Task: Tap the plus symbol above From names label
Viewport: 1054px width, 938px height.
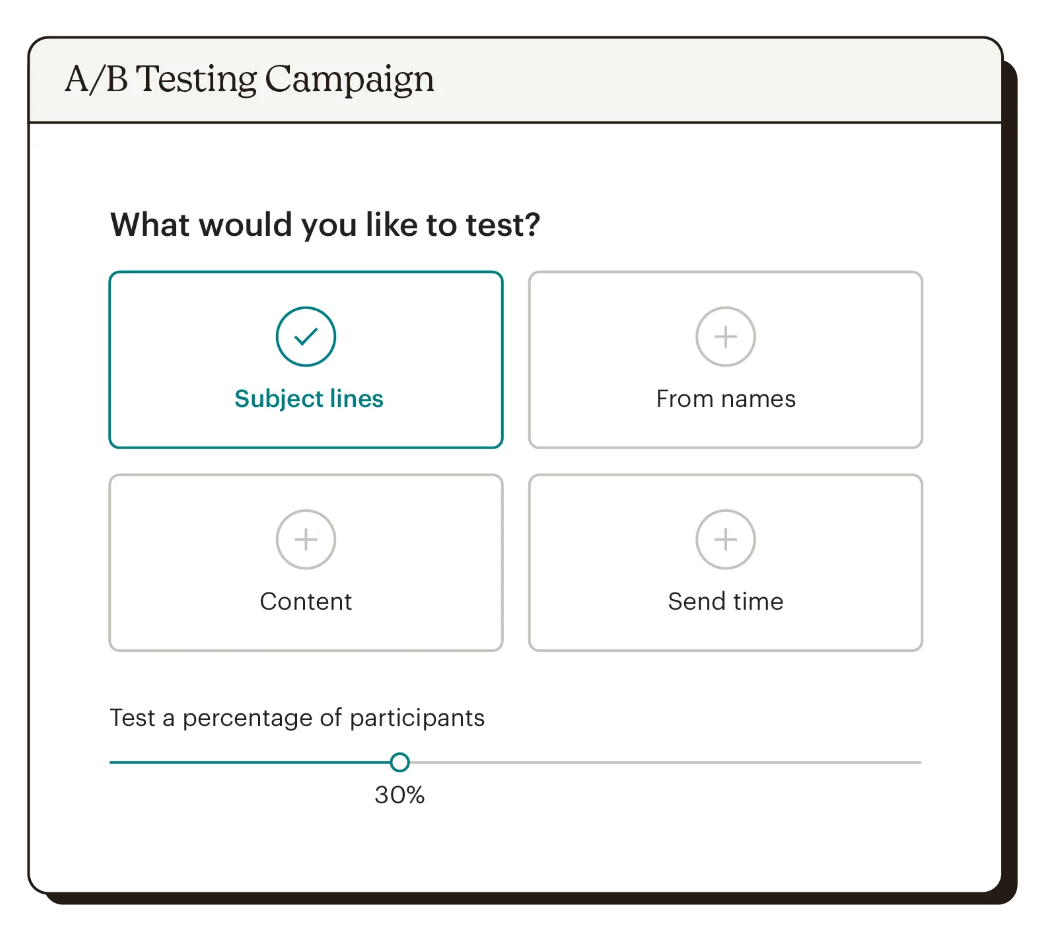Action: point(725,337)
